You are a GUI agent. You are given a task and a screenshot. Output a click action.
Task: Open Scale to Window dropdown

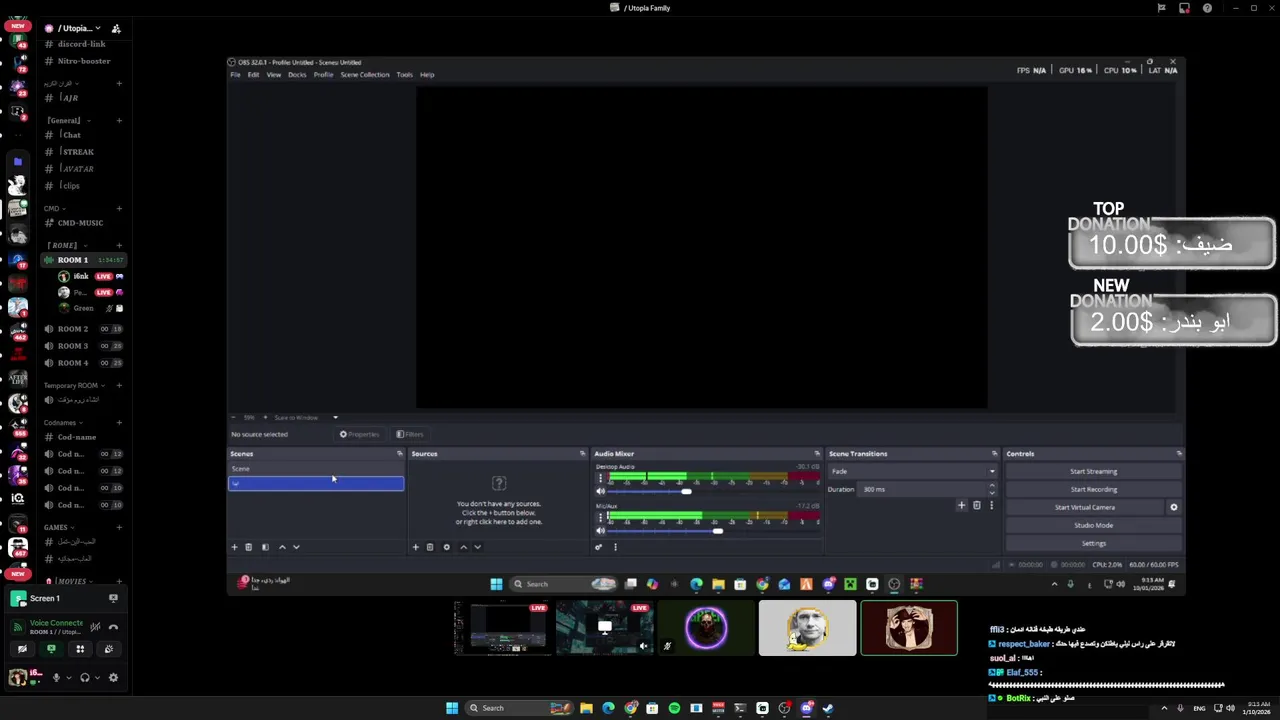[x=305, y=417]
